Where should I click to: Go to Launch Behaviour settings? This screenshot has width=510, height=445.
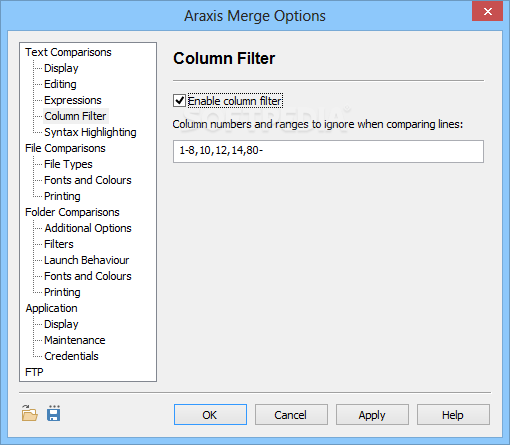(x=87, y=260)
